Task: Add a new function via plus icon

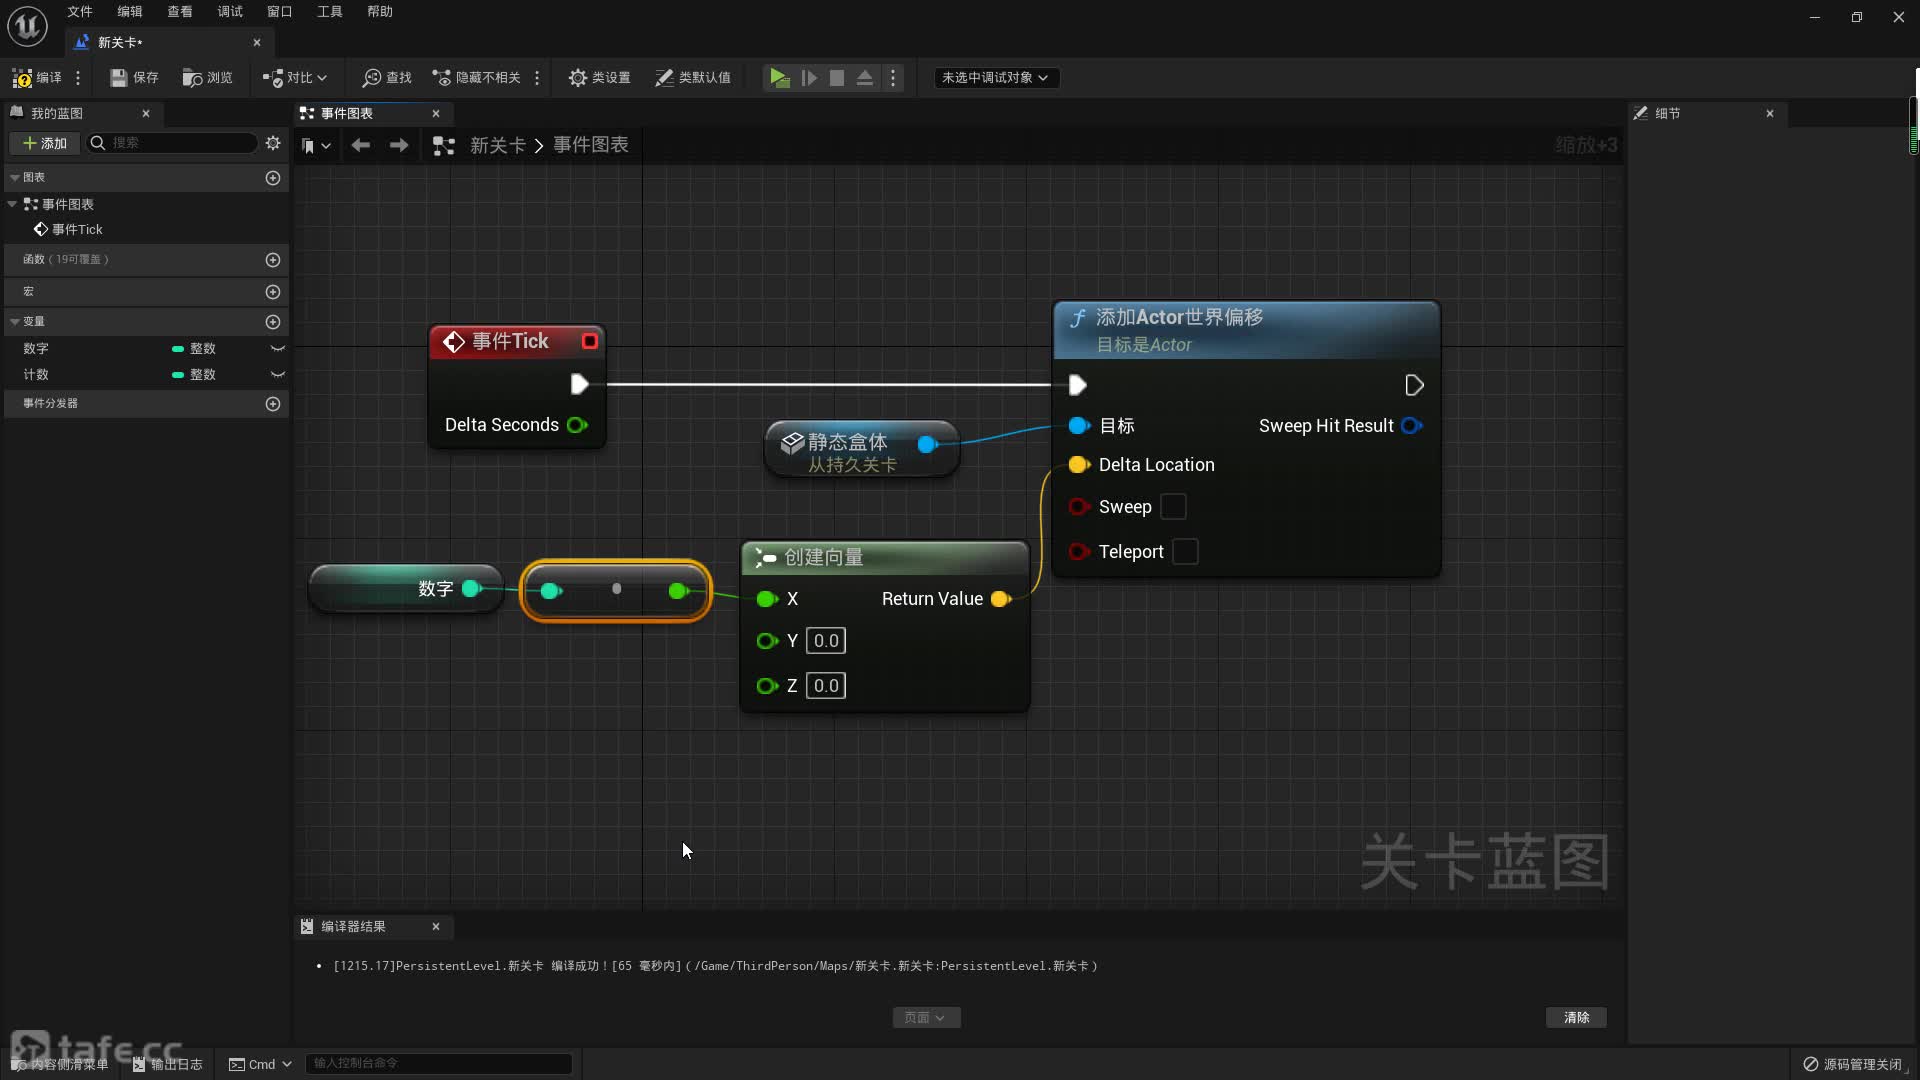Action: [273, 259]
